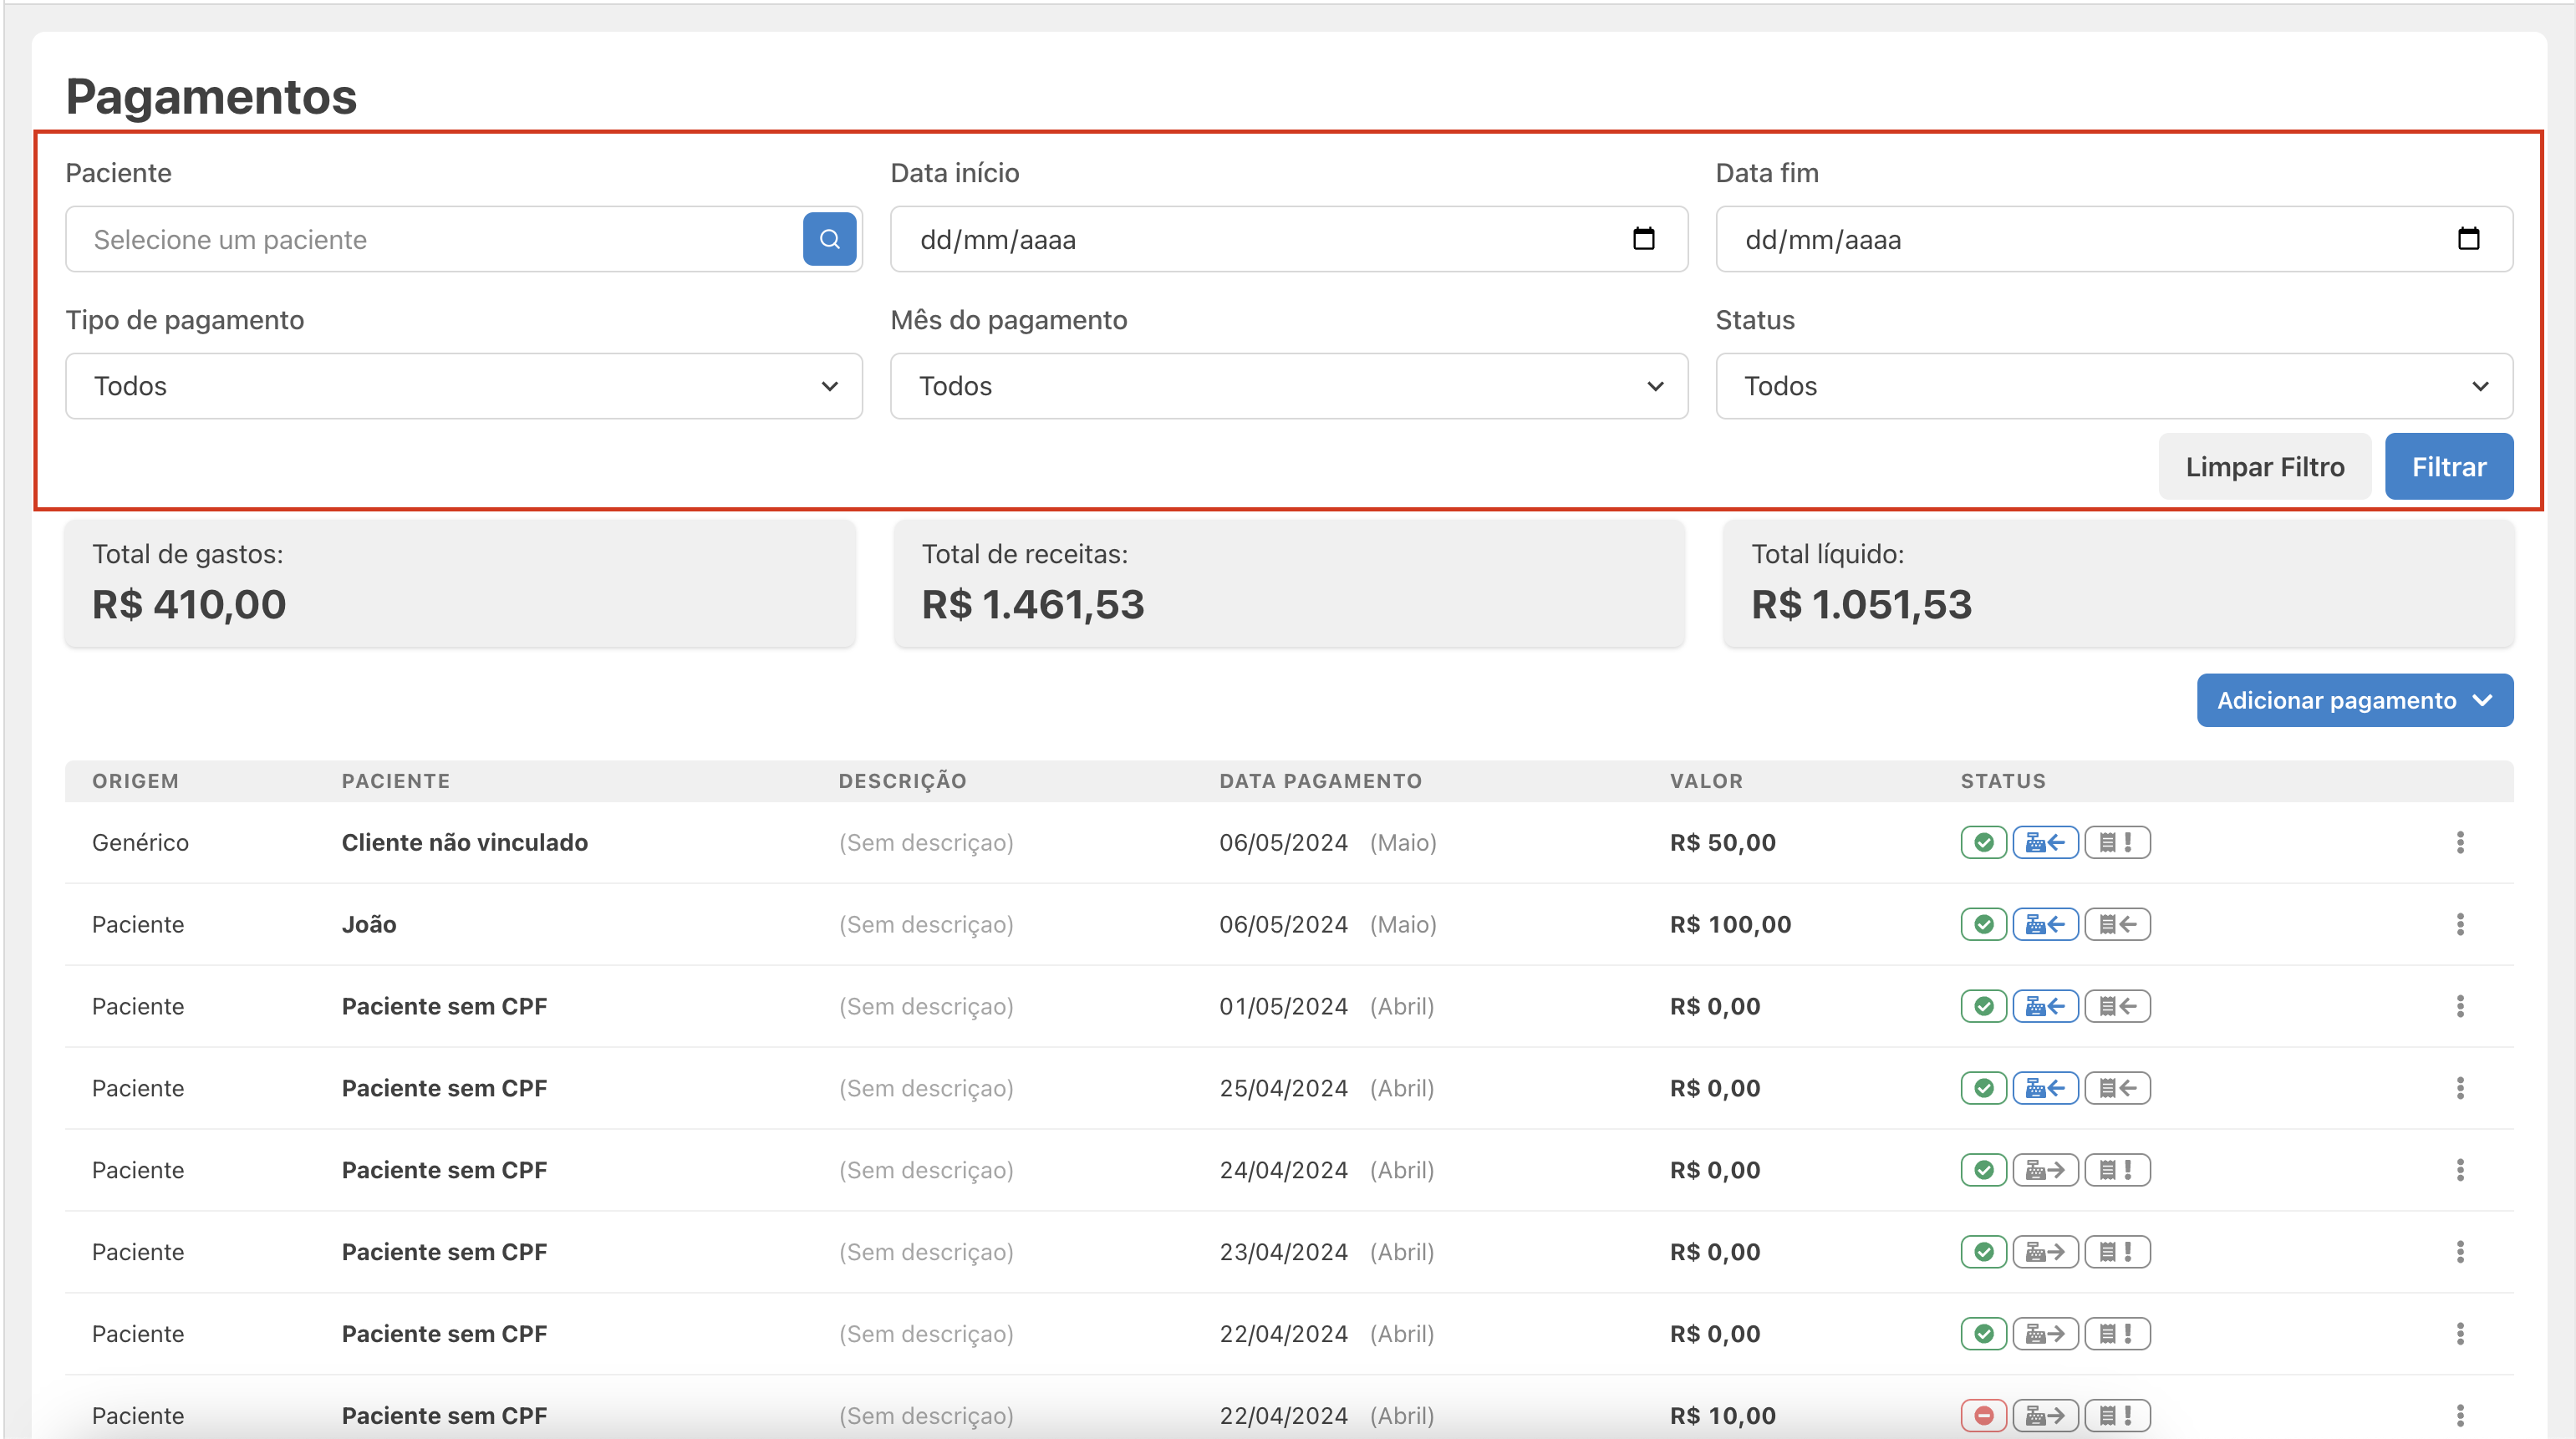Click the Filtrar button
Viewport: 2576px width, 1439px height.
click(x=2449, y=467)
